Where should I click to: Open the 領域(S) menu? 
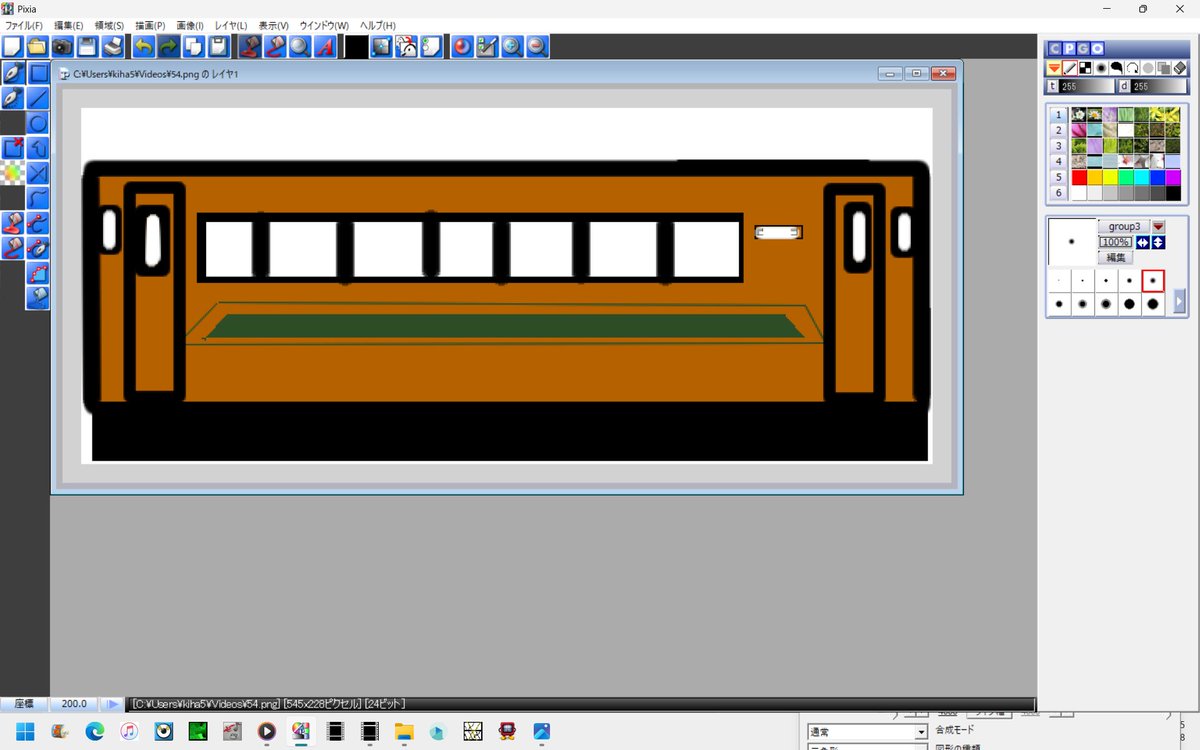tap(109, 25)
